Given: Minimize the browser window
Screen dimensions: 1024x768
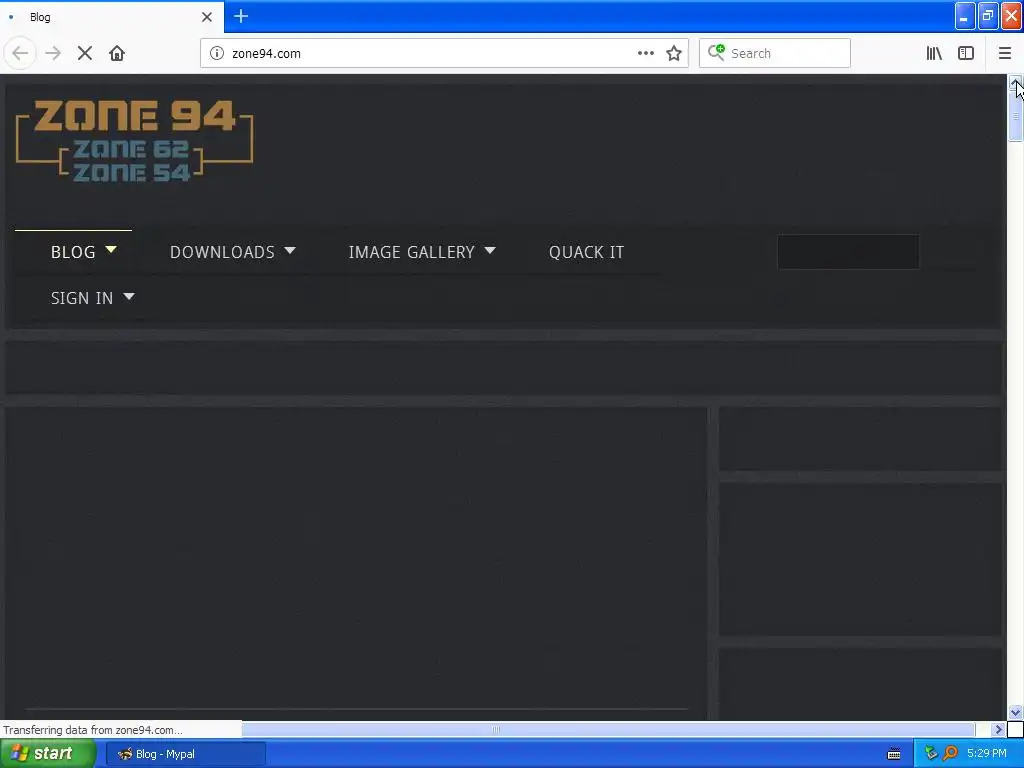Looking at the screenshot, I should 965,16.
